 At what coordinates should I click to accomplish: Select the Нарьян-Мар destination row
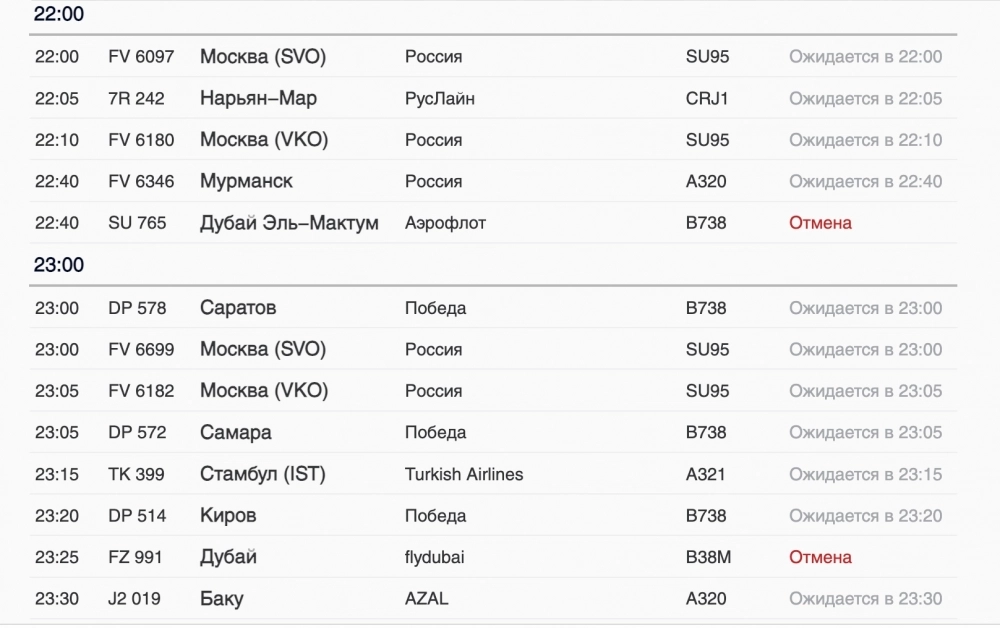[258, 99]
